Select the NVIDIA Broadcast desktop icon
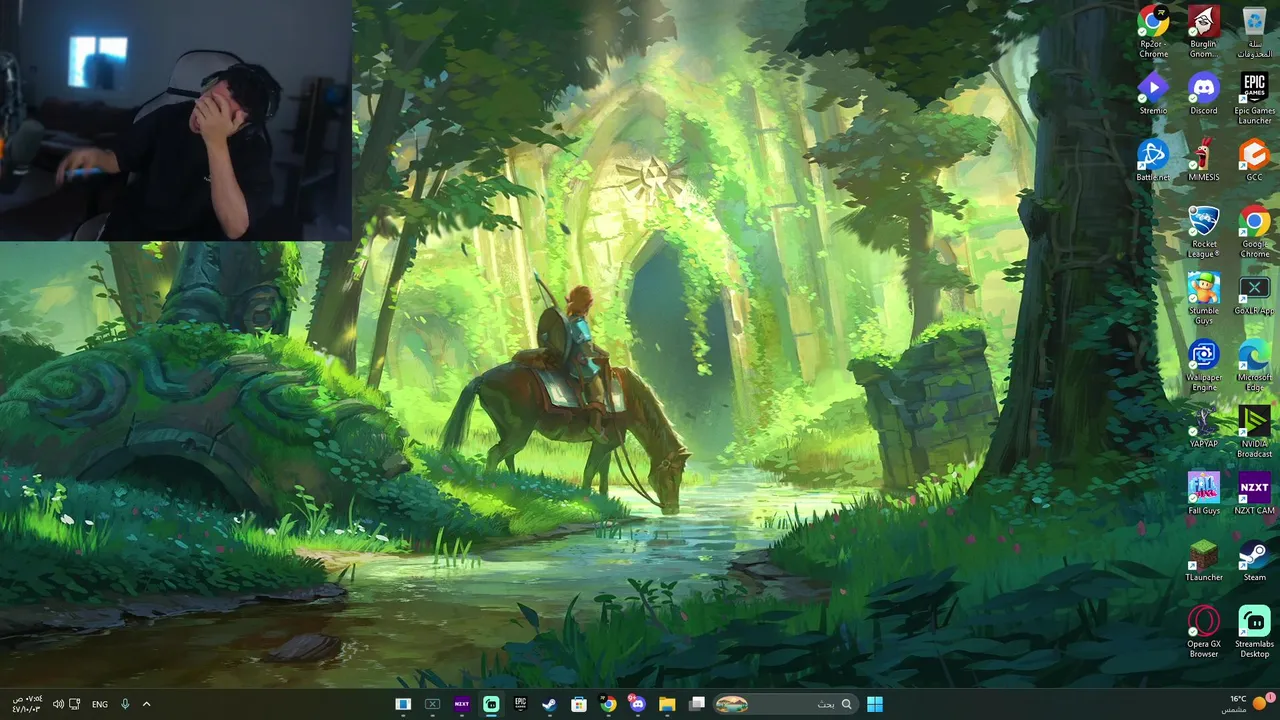1280x720 pixels. (x=1255, y=432)
